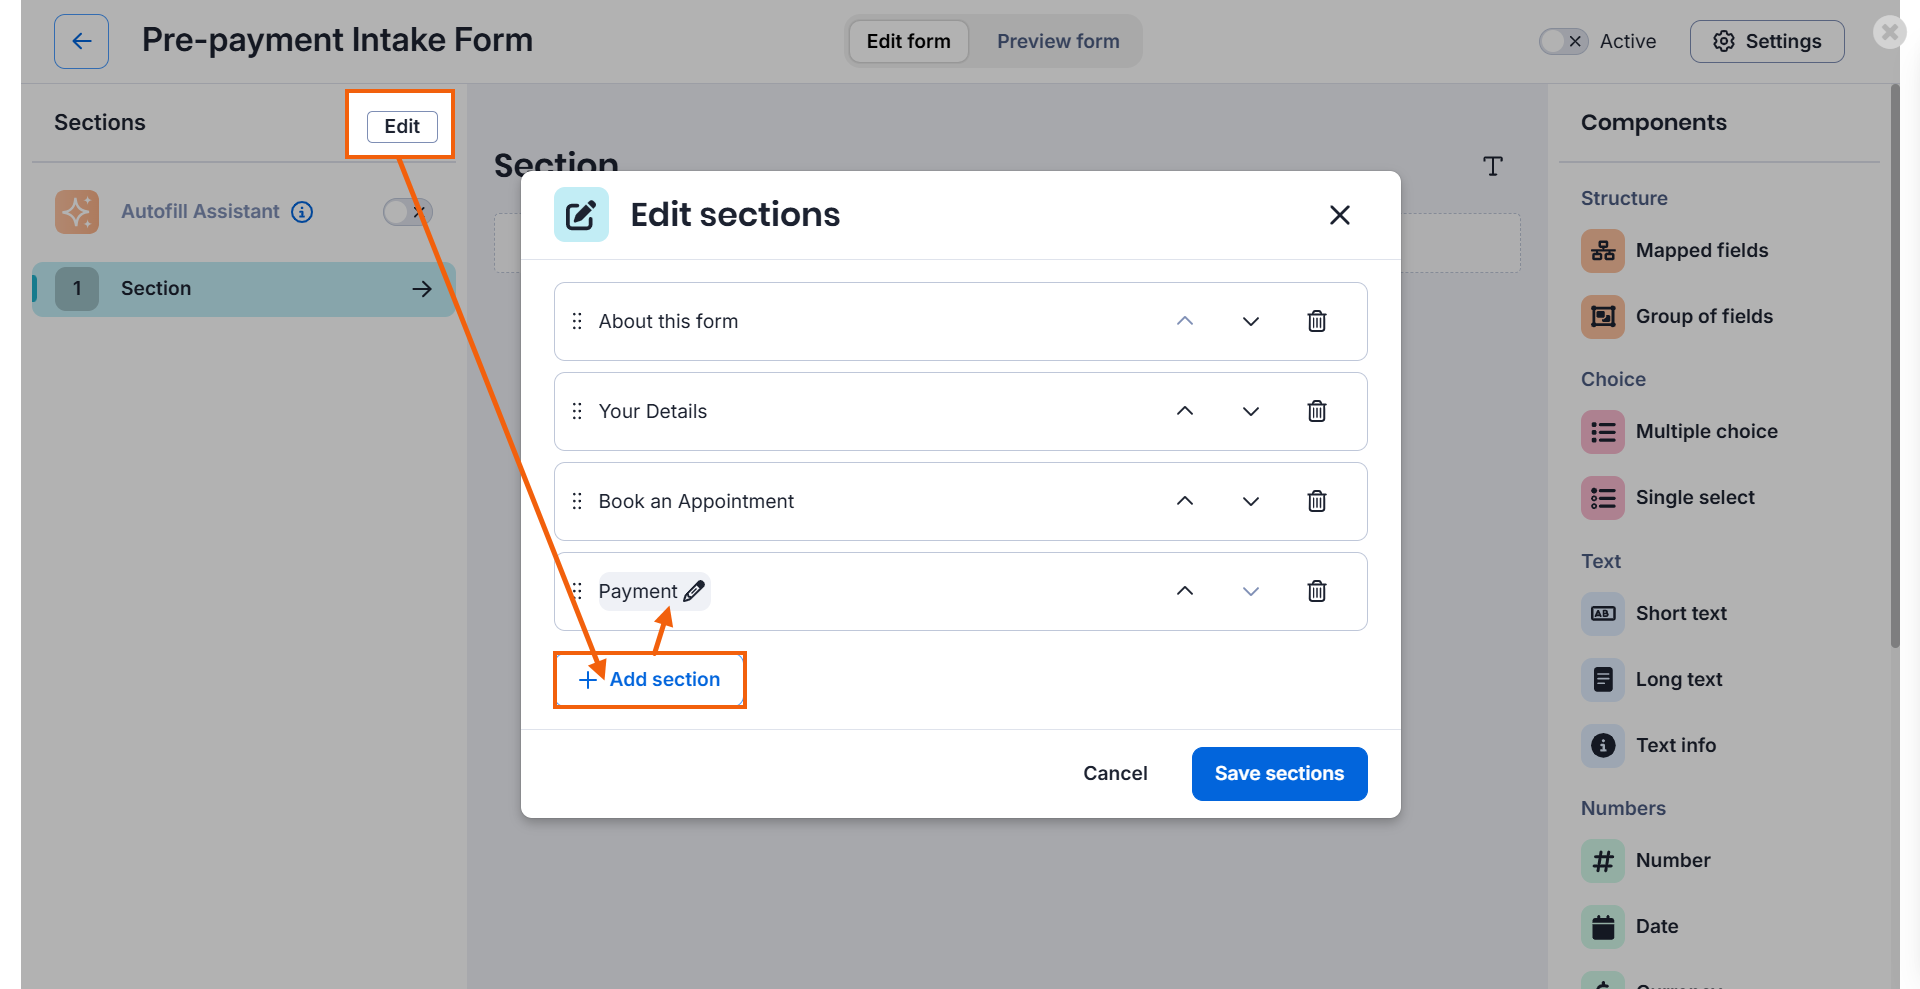Move Your Details section up

point(1185,411)
